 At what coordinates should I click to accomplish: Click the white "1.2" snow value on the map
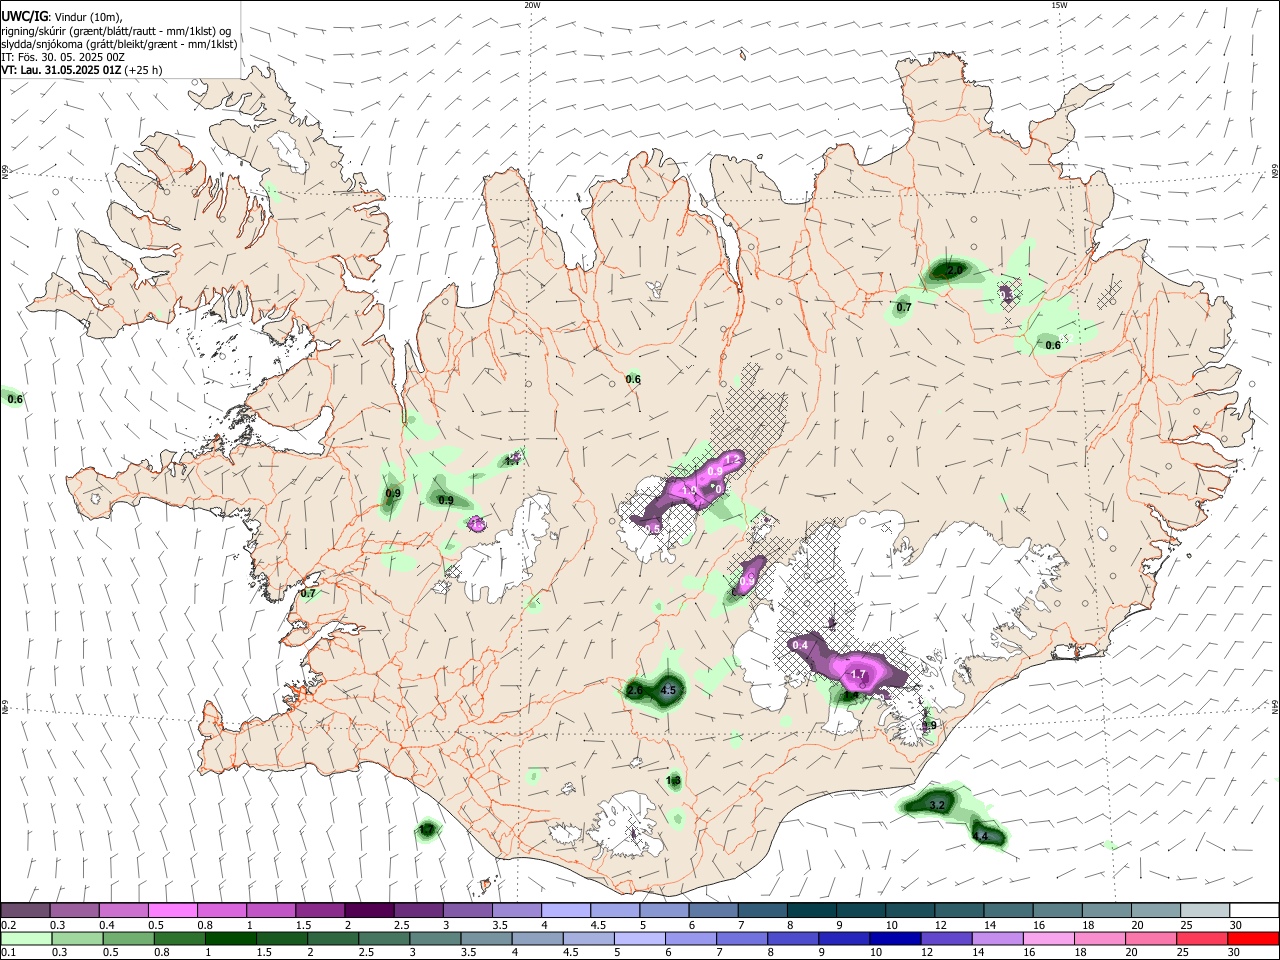click(x=731, y=460)
